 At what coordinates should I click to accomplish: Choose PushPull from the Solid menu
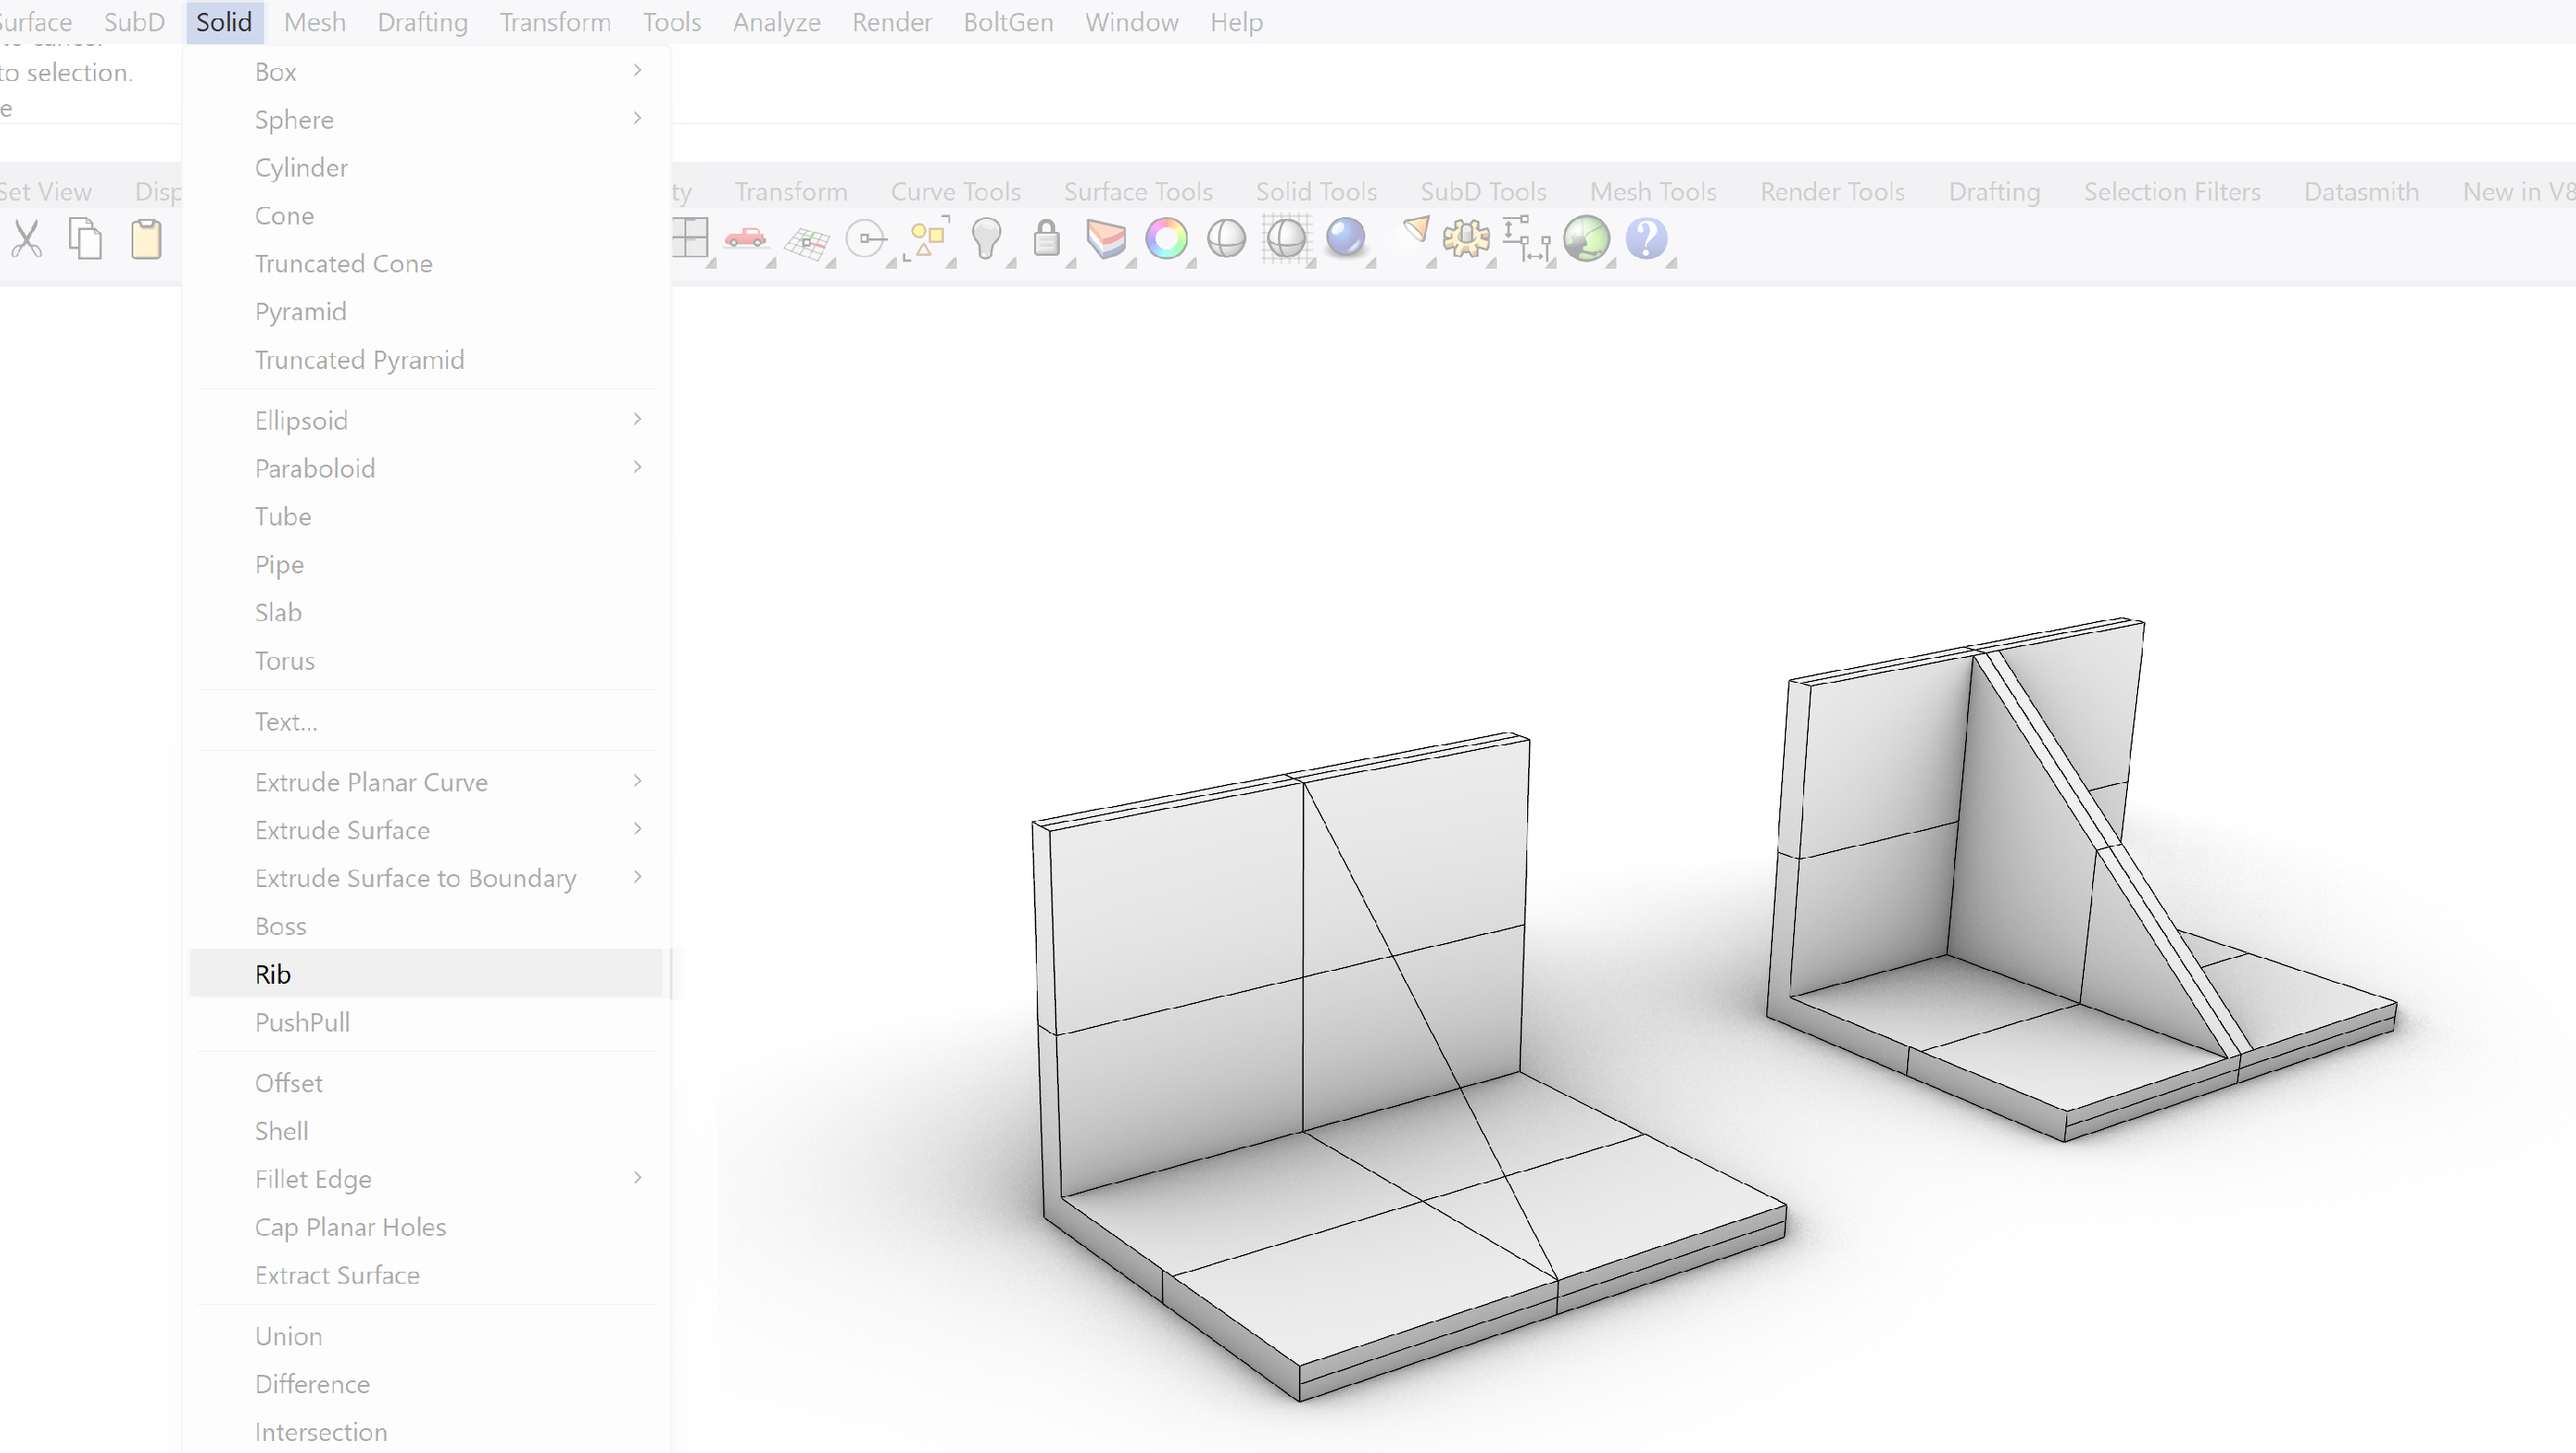point(302,1021)
